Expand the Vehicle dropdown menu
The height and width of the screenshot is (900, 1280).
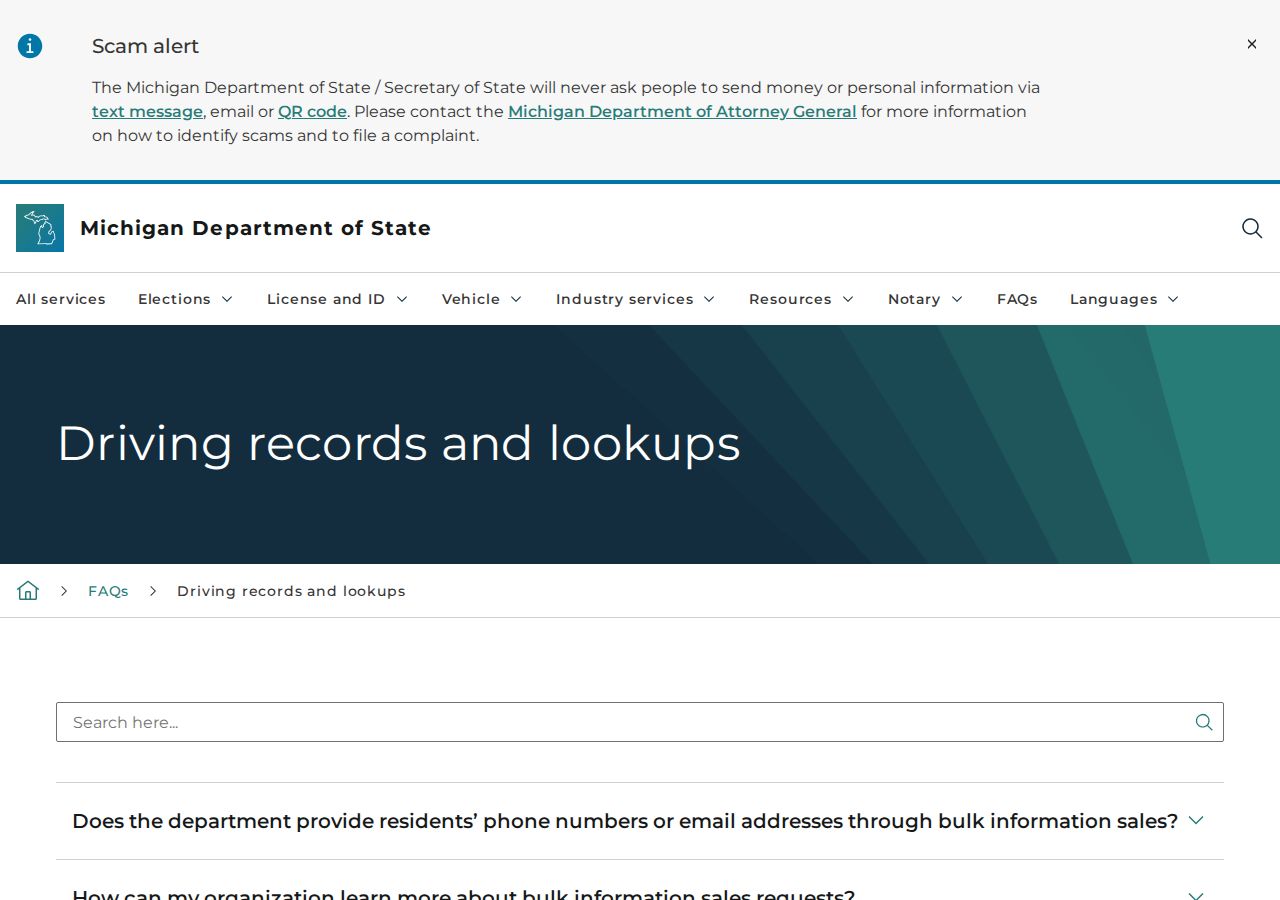482,299
